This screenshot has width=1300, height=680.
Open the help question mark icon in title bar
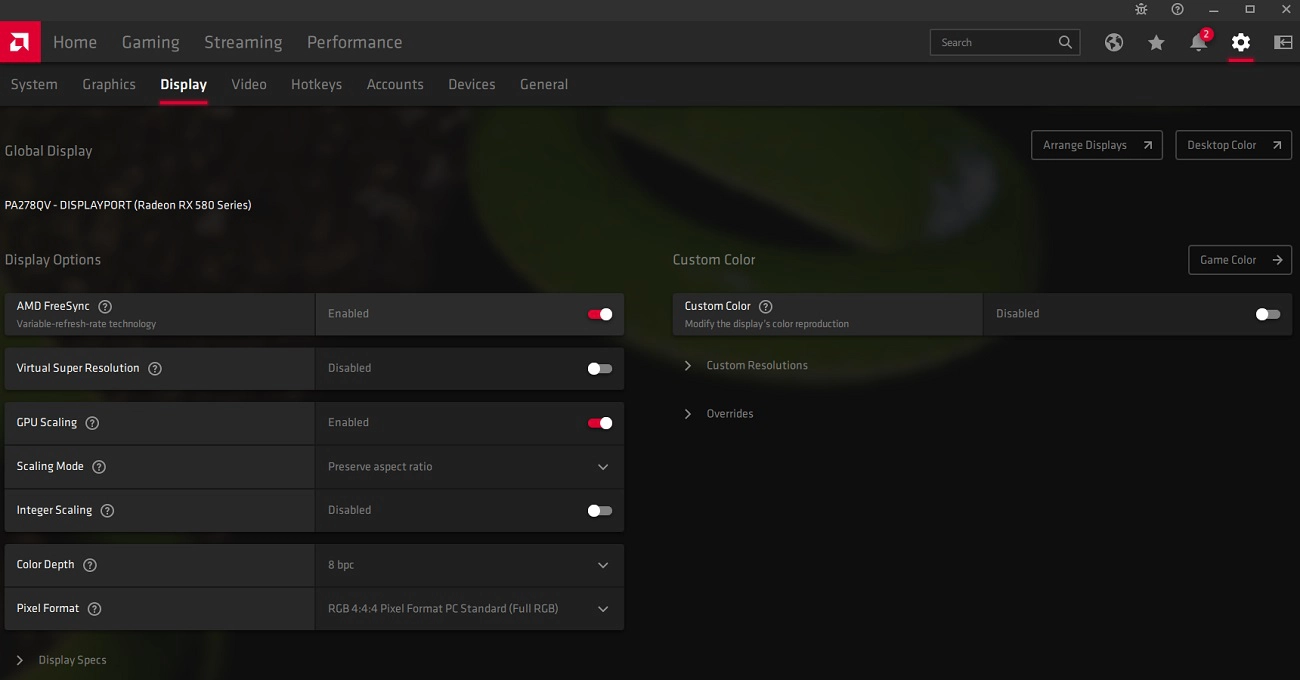coord(1178,9)
